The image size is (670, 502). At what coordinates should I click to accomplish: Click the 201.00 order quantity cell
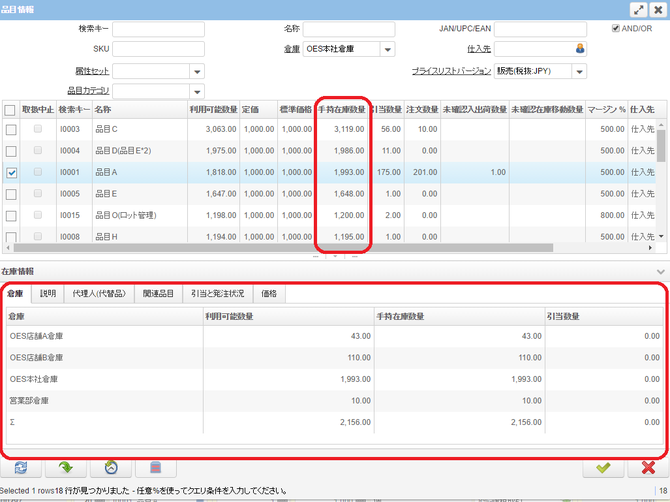pos(422,172)
